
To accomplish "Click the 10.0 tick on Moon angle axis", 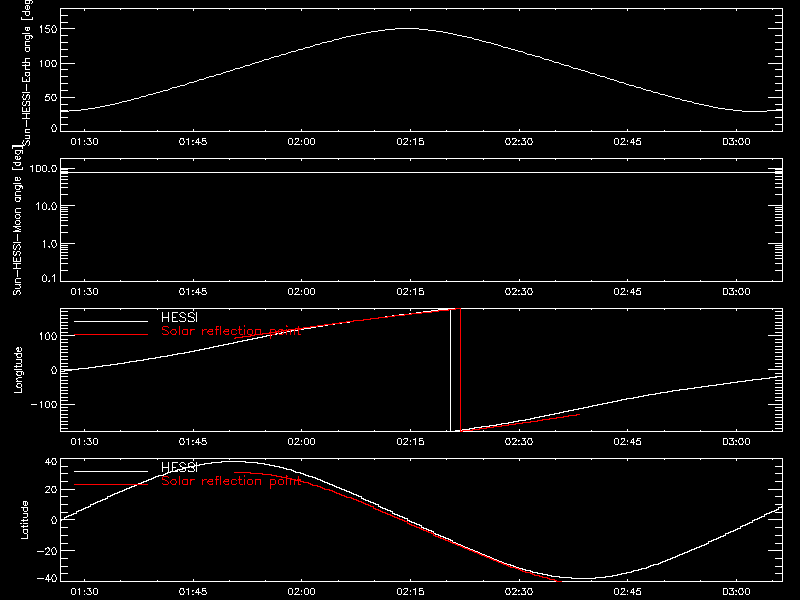I will (x=46, y=206).
